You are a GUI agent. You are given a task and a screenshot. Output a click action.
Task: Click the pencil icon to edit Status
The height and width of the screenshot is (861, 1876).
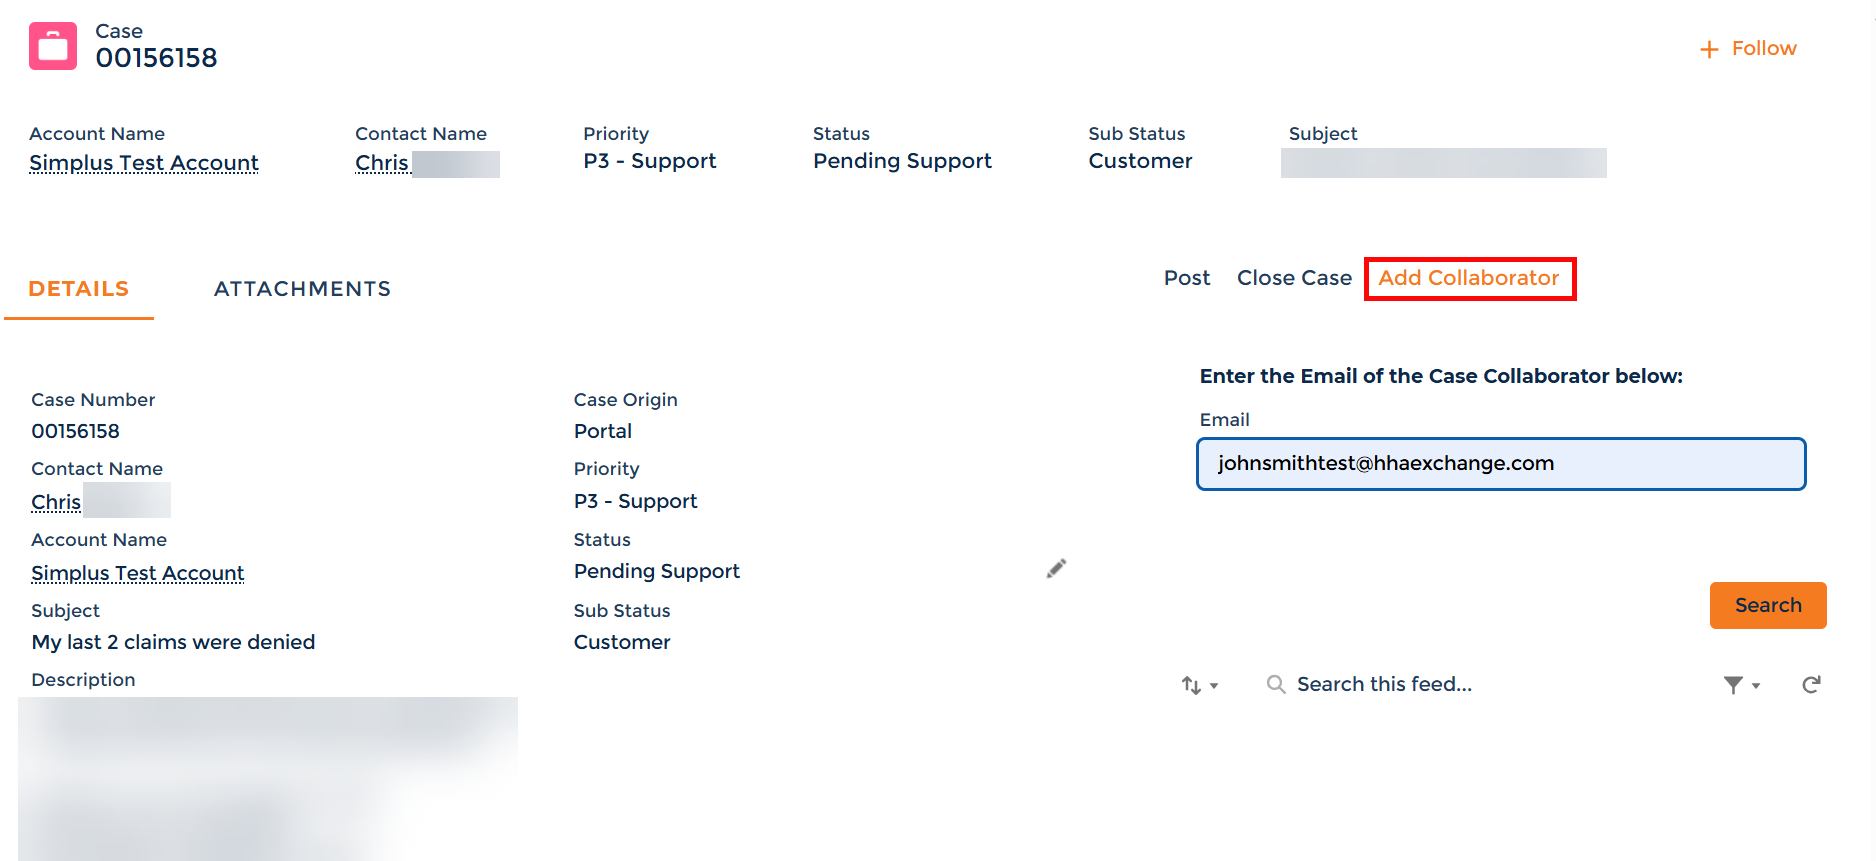[x=1056, y=568]
